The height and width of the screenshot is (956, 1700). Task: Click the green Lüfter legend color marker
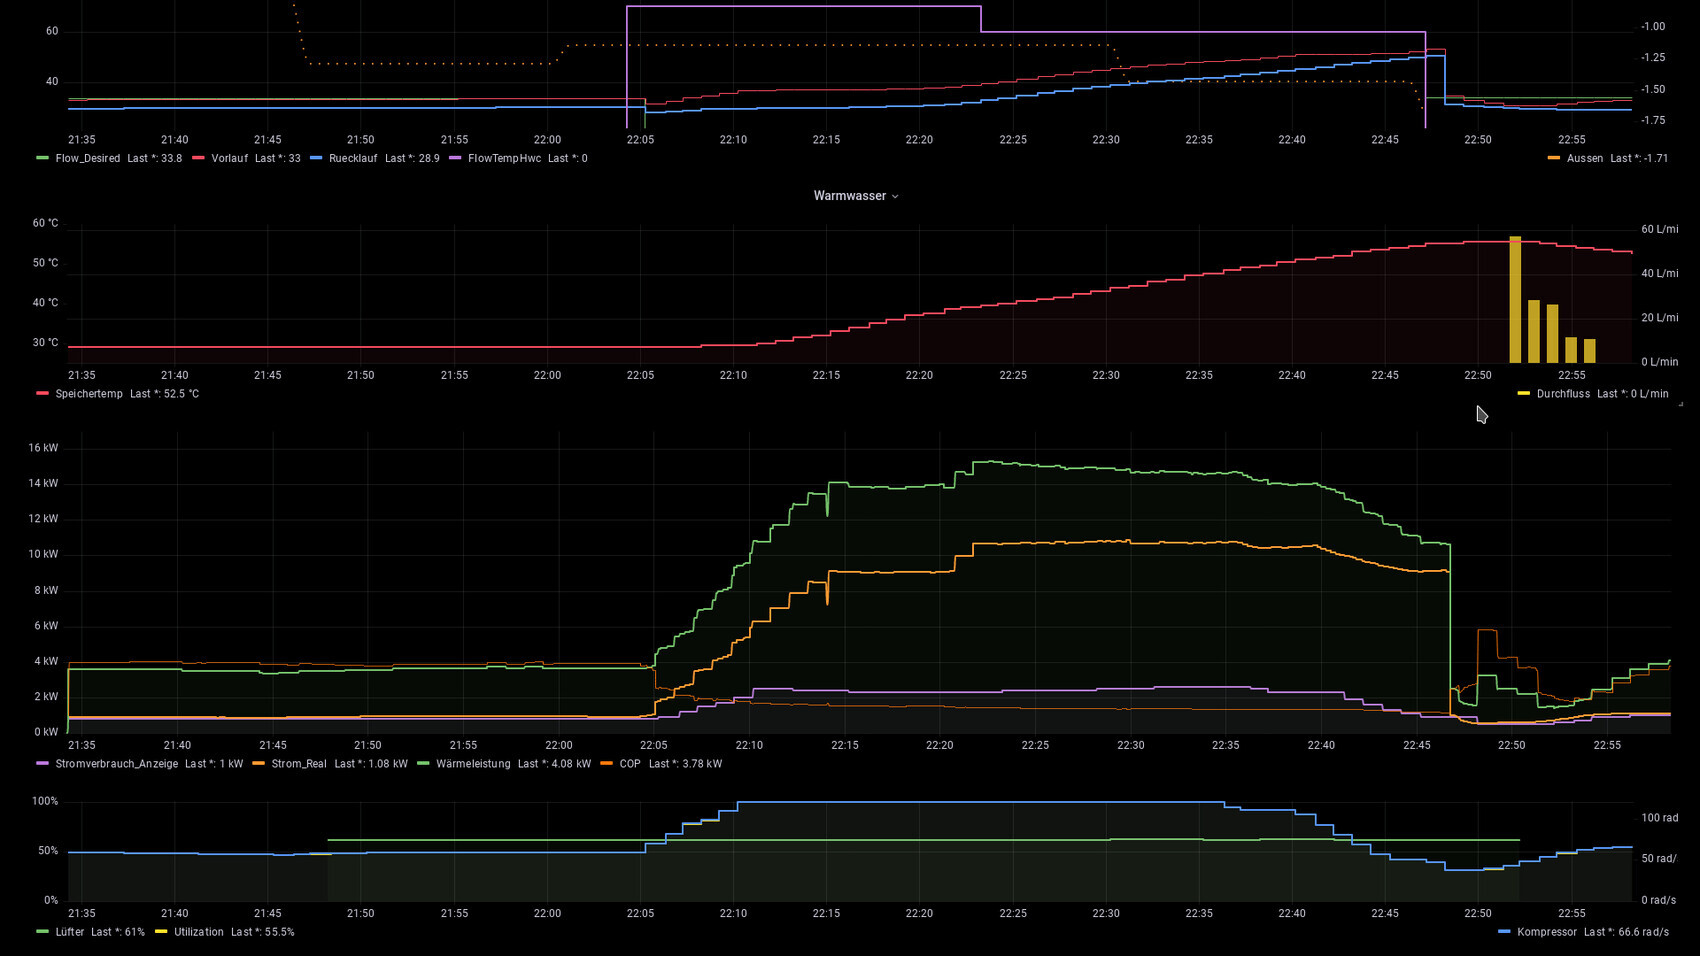42,932
